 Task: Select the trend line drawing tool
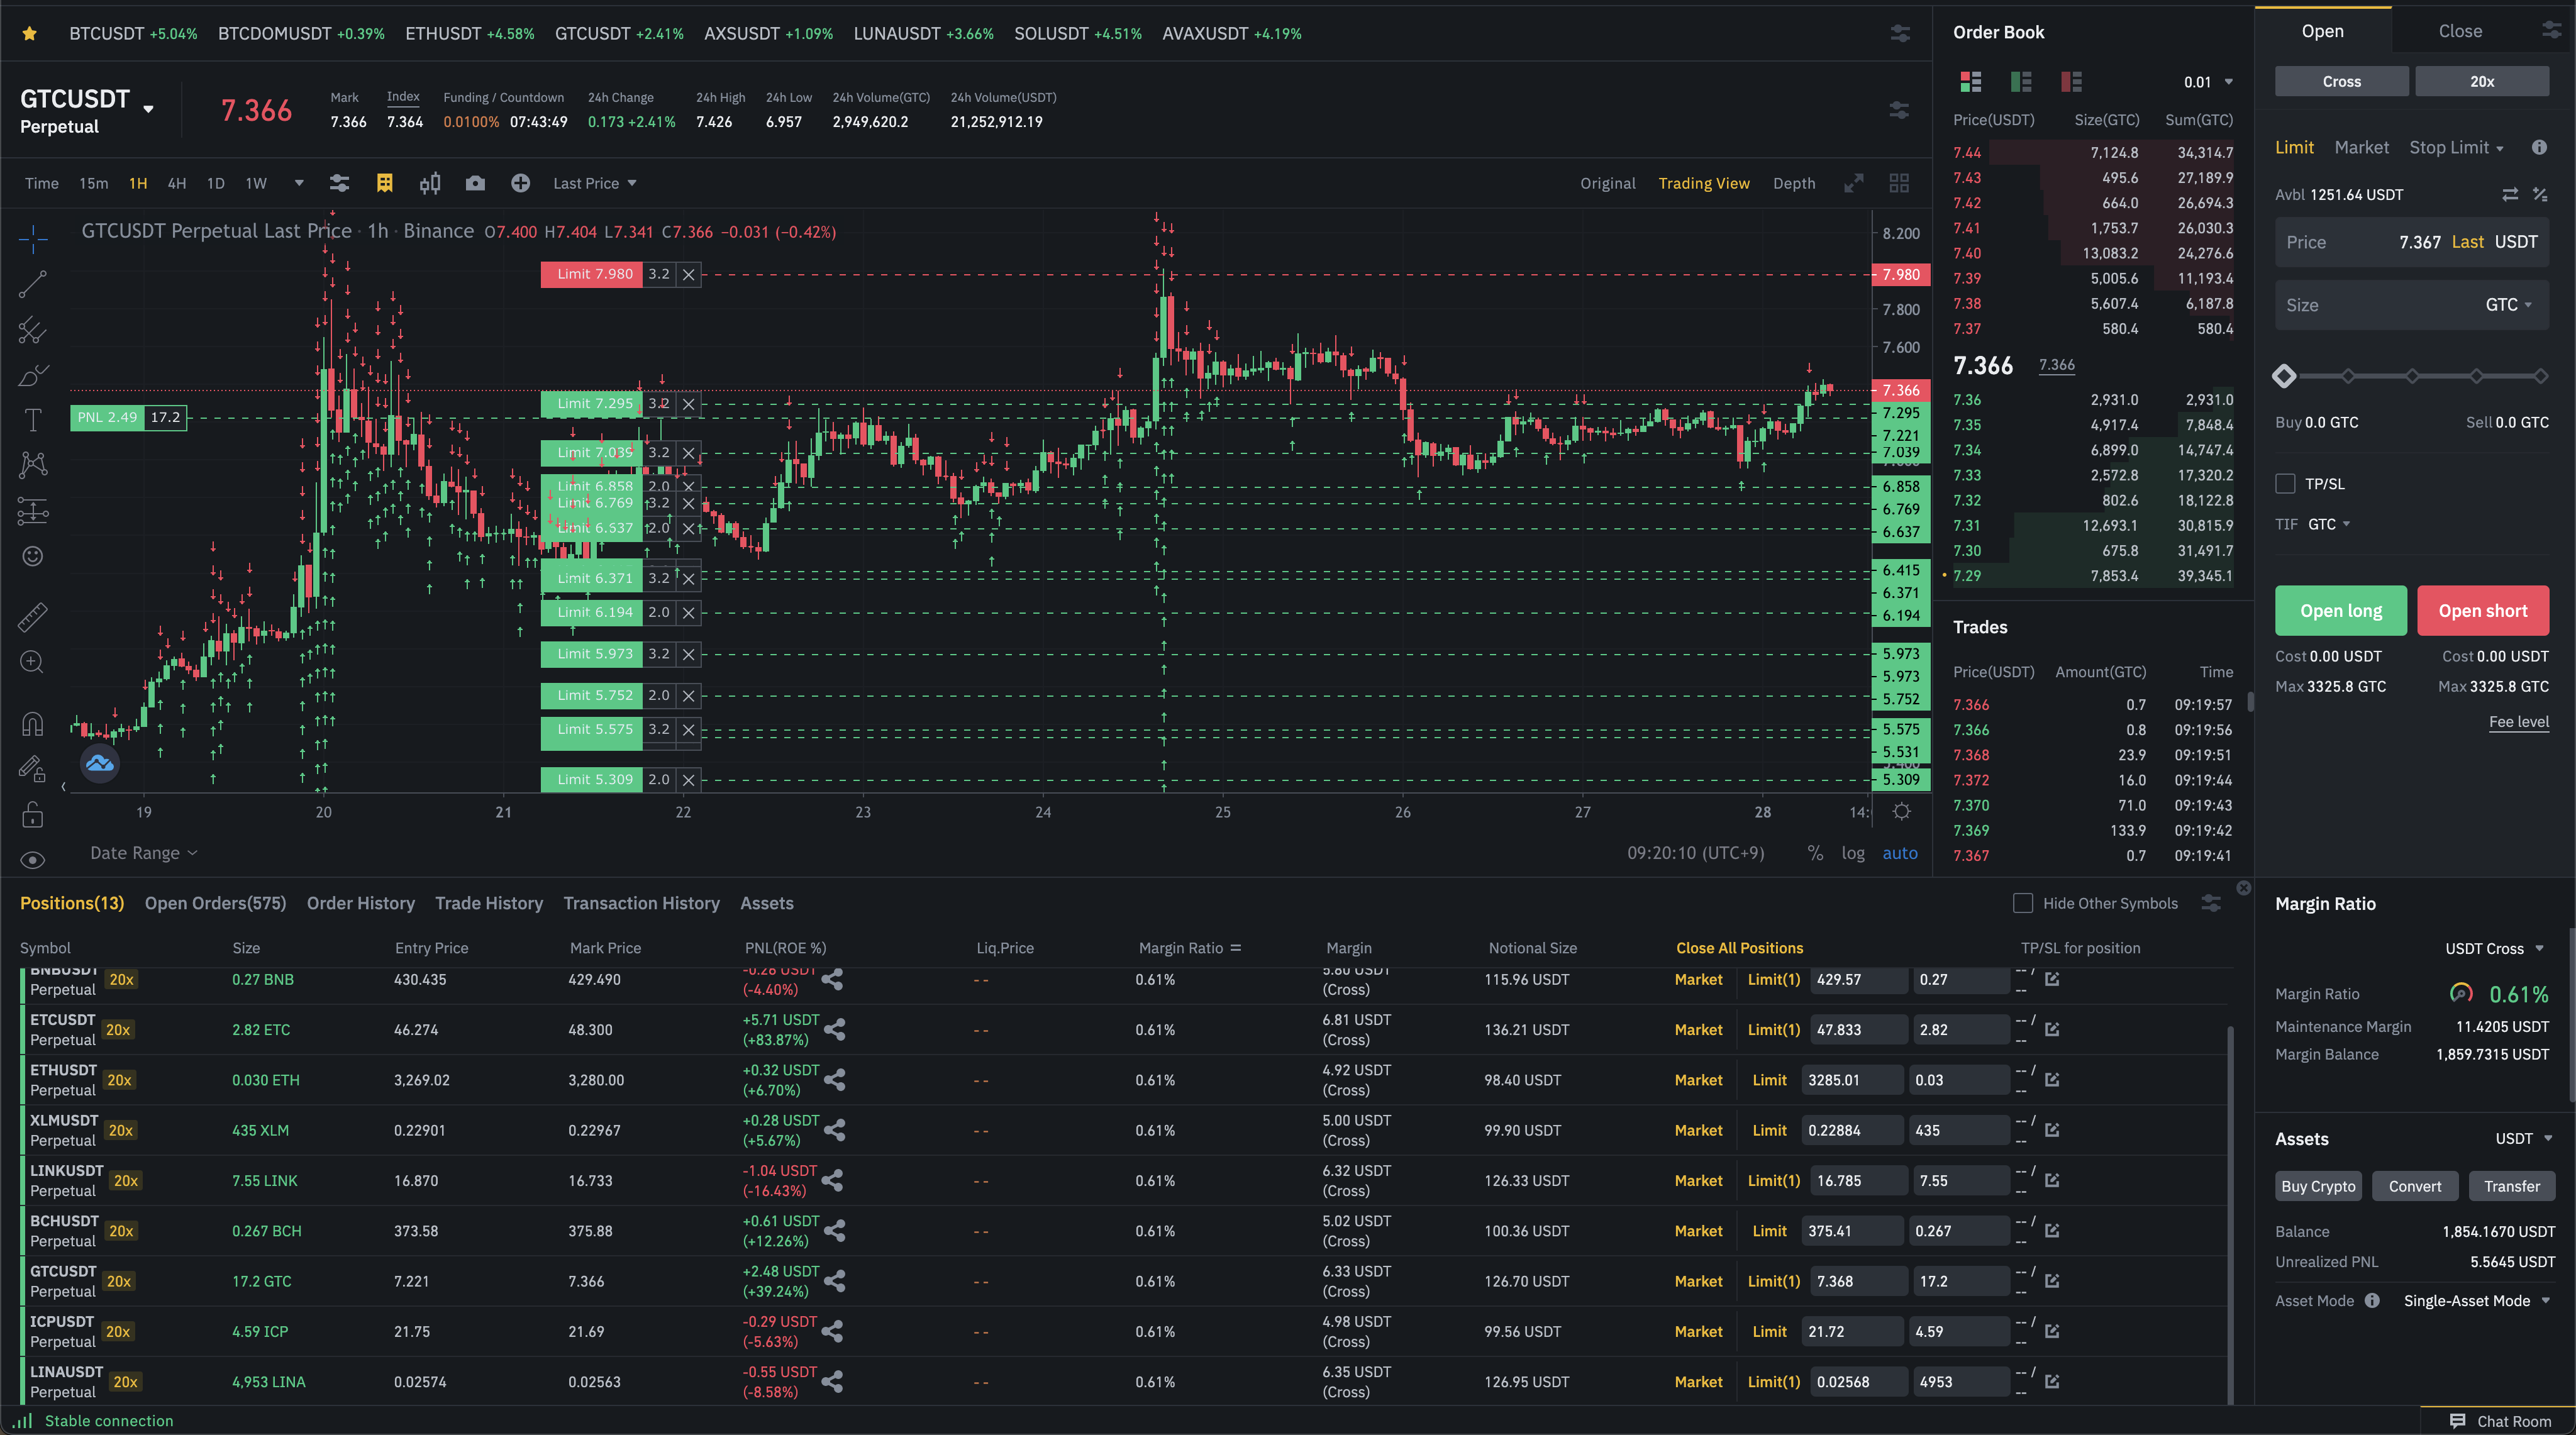[x=32, y=285]
